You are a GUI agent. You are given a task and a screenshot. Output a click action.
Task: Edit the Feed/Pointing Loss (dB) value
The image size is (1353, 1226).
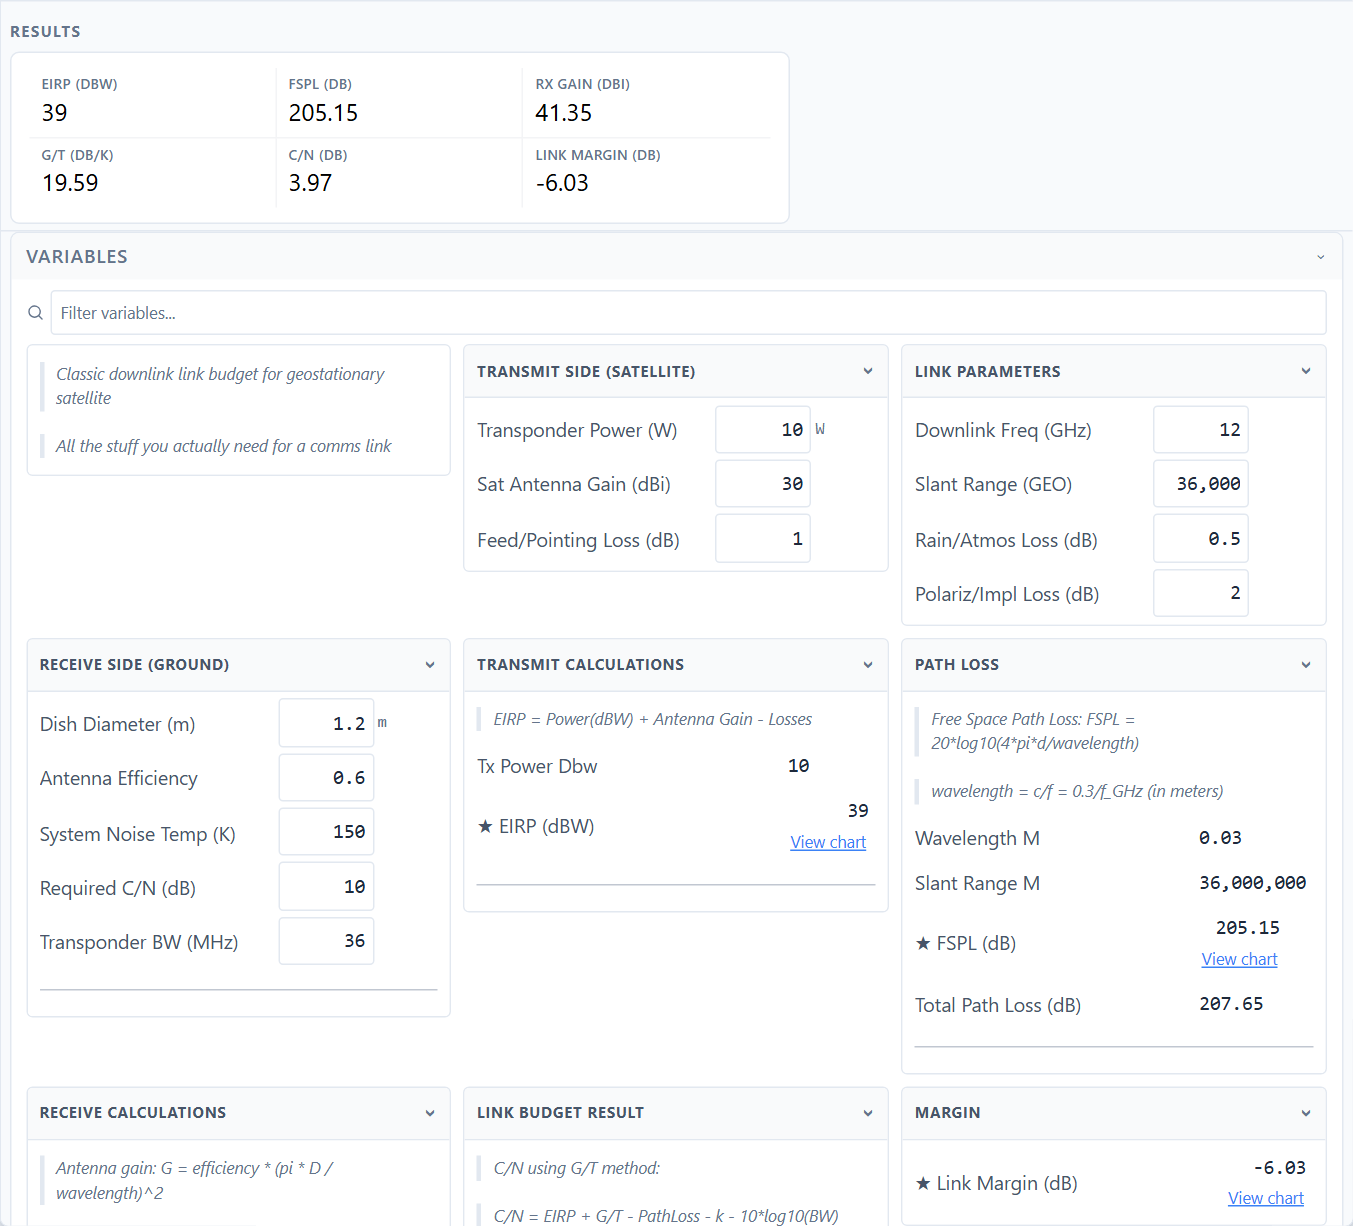tap(763, 539)
